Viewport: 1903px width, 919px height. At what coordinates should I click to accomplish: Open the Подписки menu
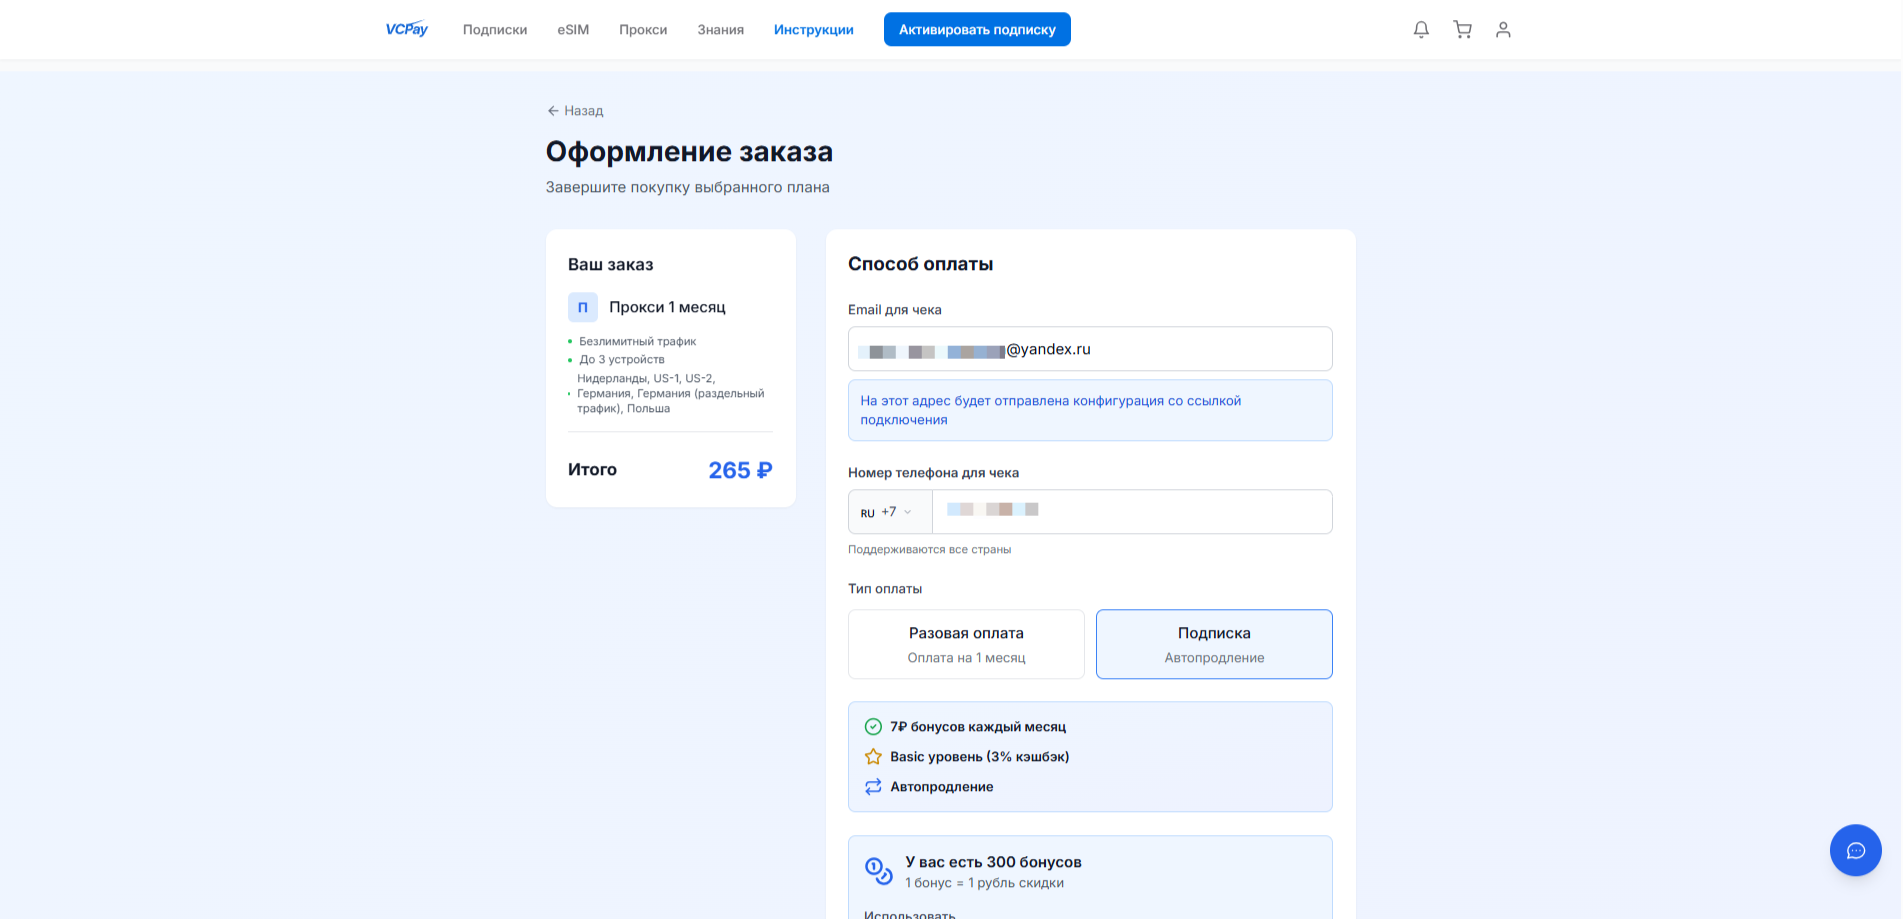pos(495,30)
